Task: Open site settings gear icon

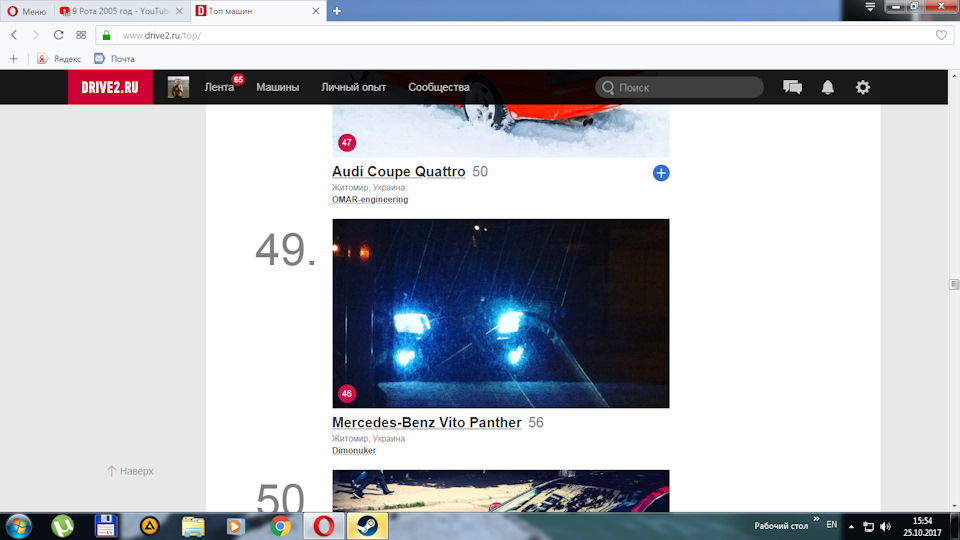Action: click(x=863, y=87)
